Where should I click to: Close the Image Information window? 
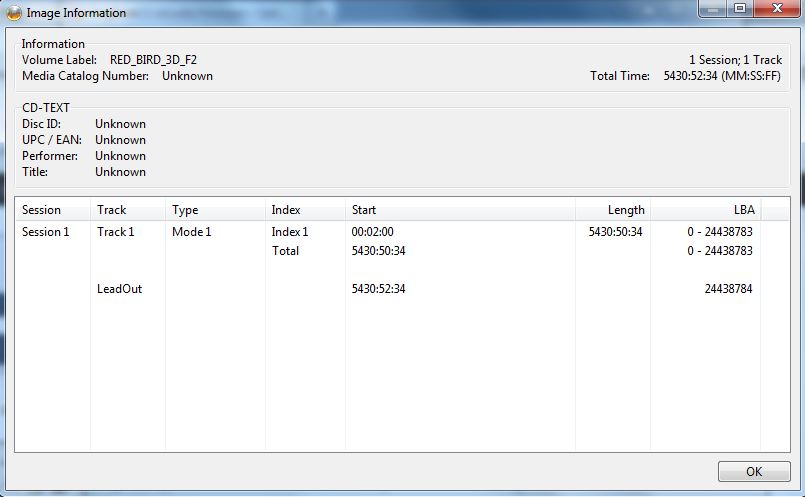[x=777, y=9]
